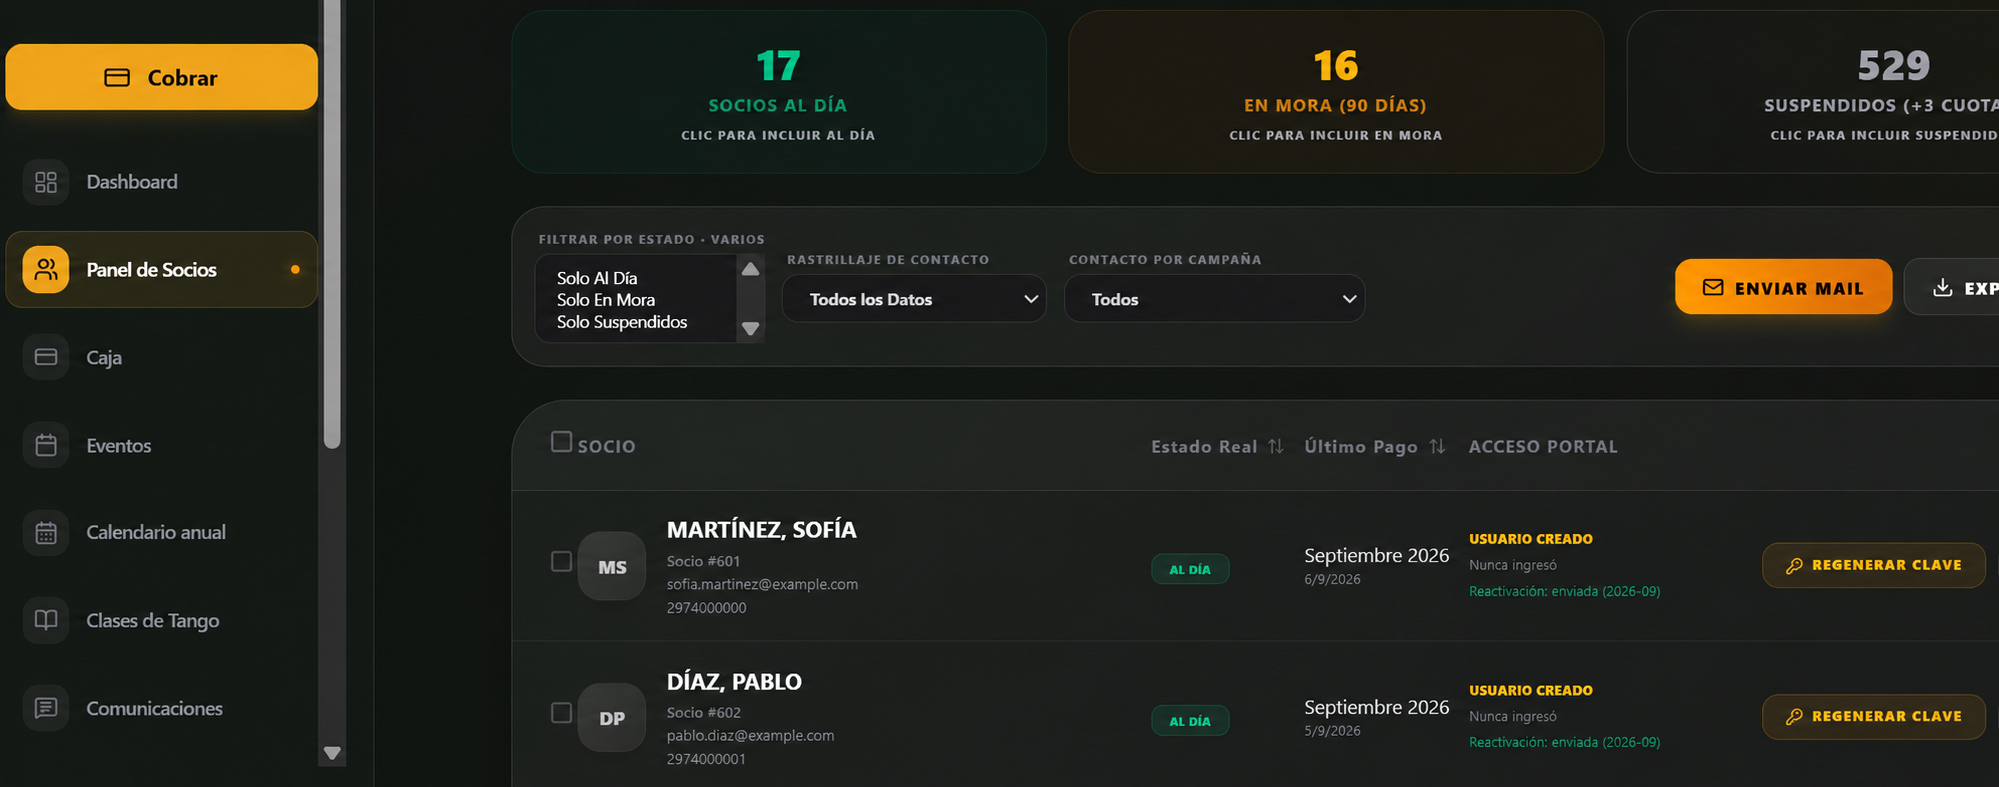Image resolution: width=1999 pixels, height=787 pixels.
Task: Click the Export download button
Action: click(x=1952, y=287)
